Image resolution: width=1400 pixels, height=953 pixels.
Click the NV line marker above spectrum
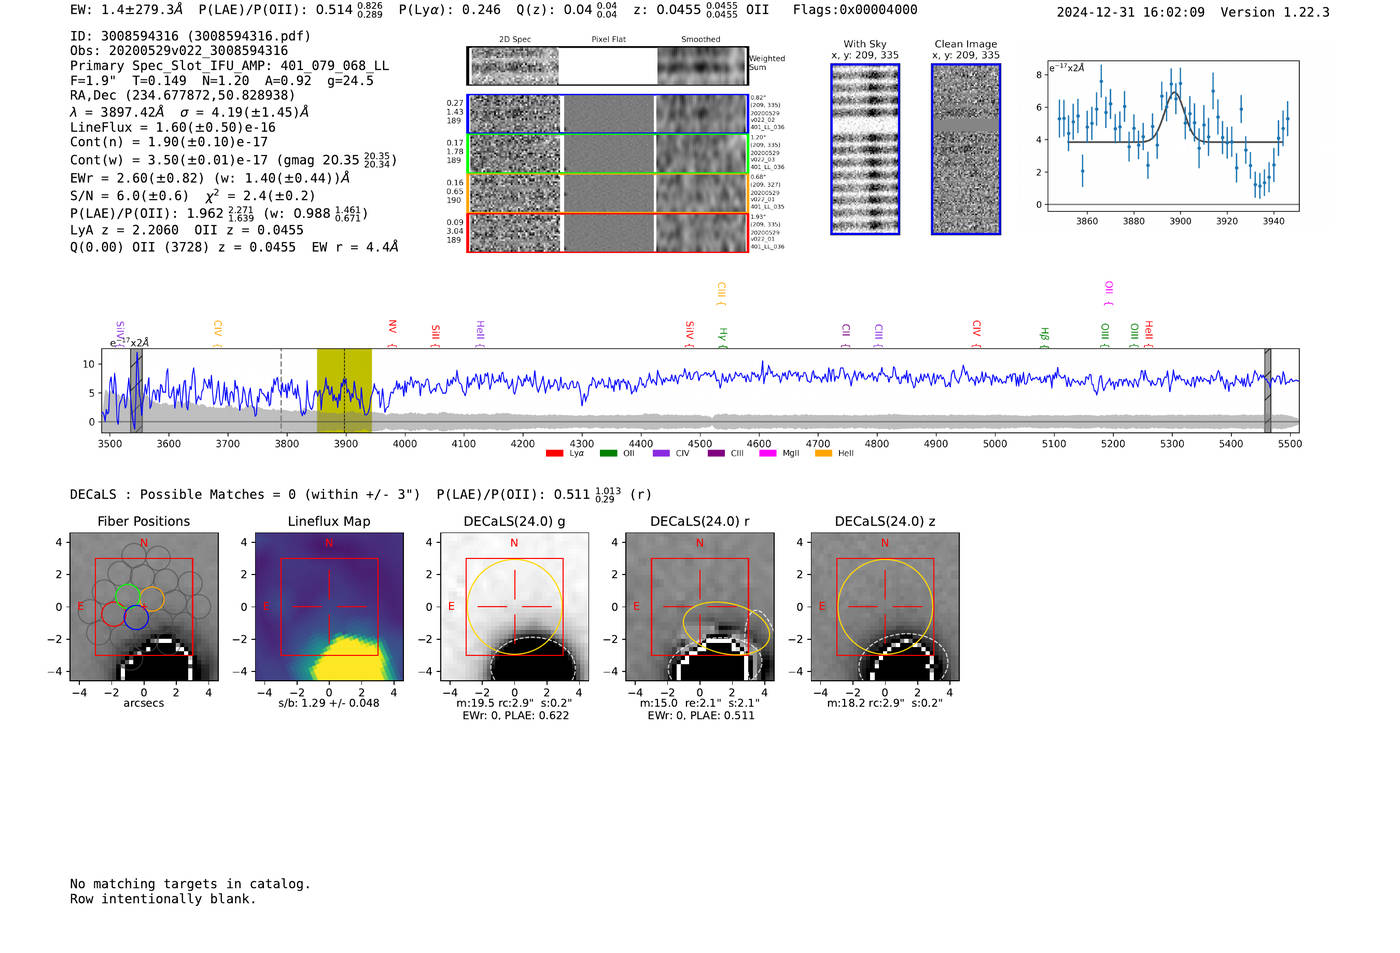pyautogui.click(x=393, y=333)
